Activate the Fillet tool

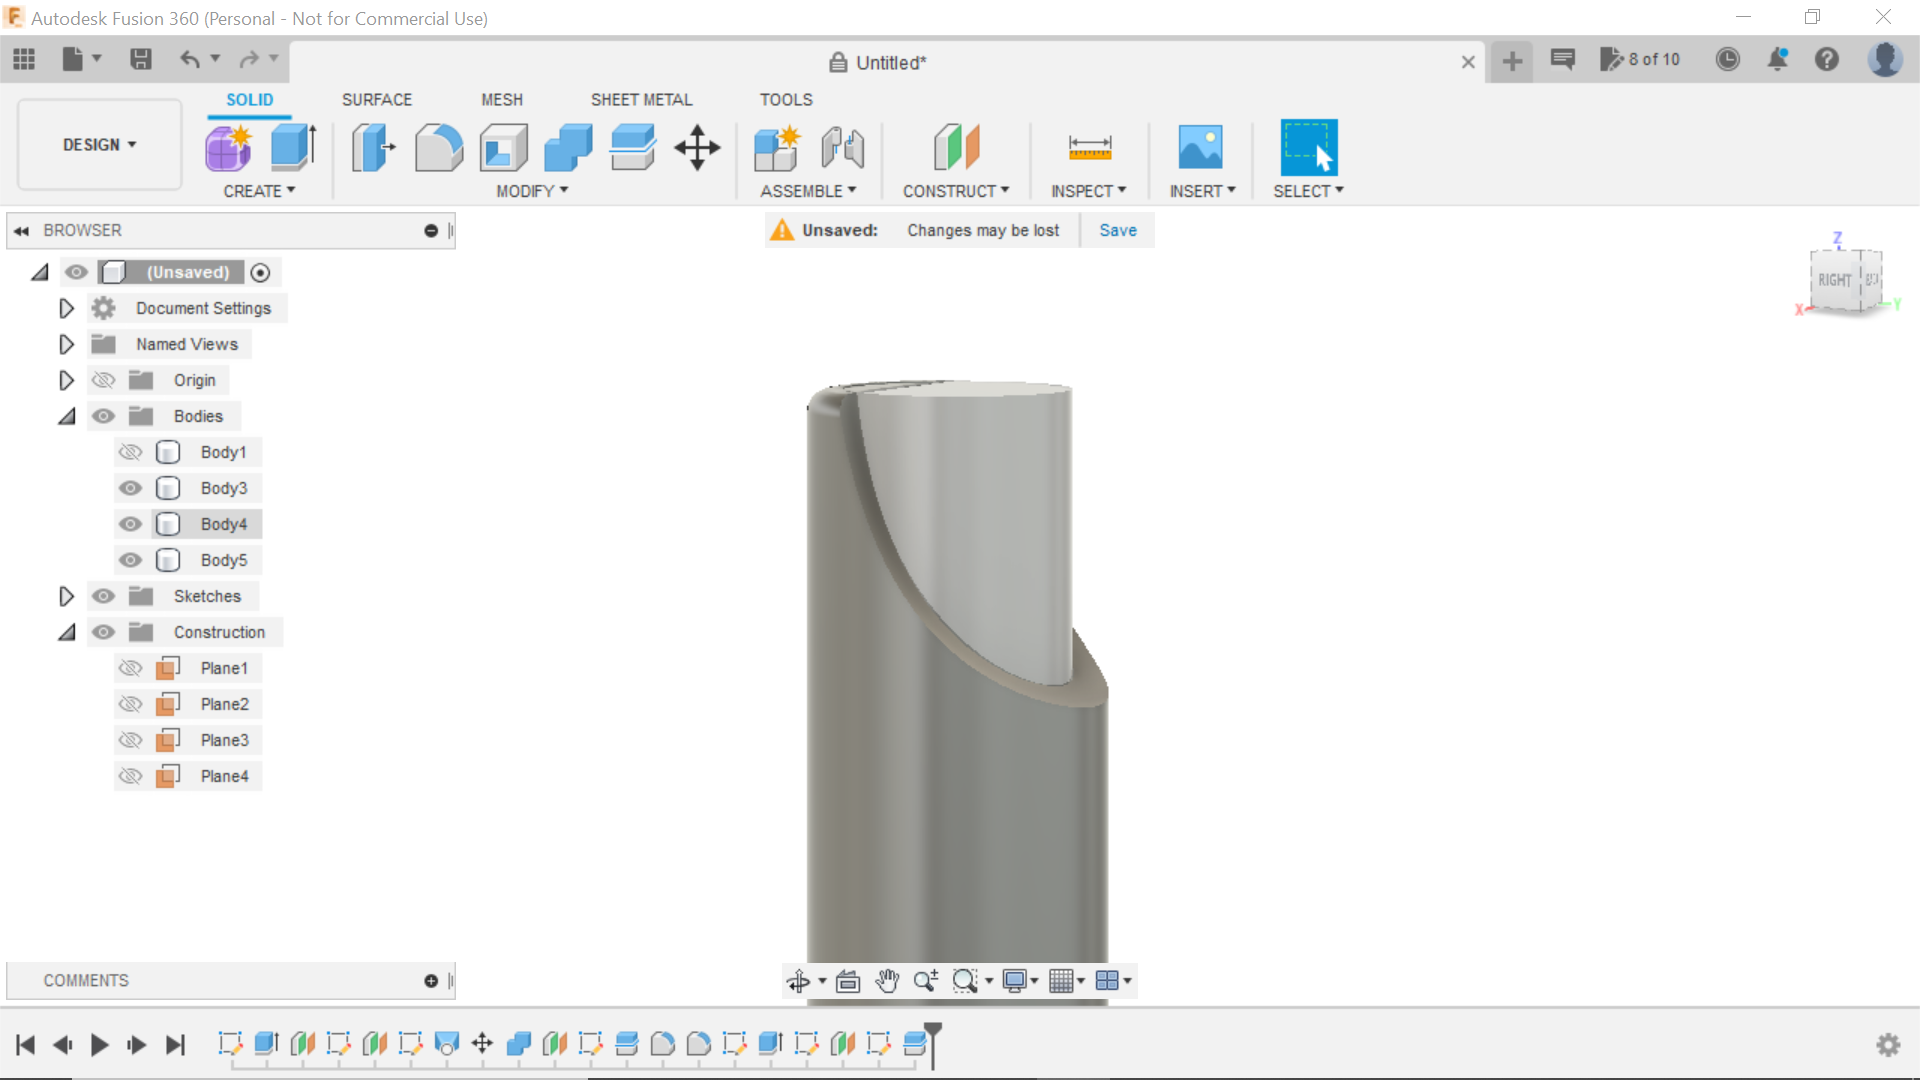[x=438, y=147]
